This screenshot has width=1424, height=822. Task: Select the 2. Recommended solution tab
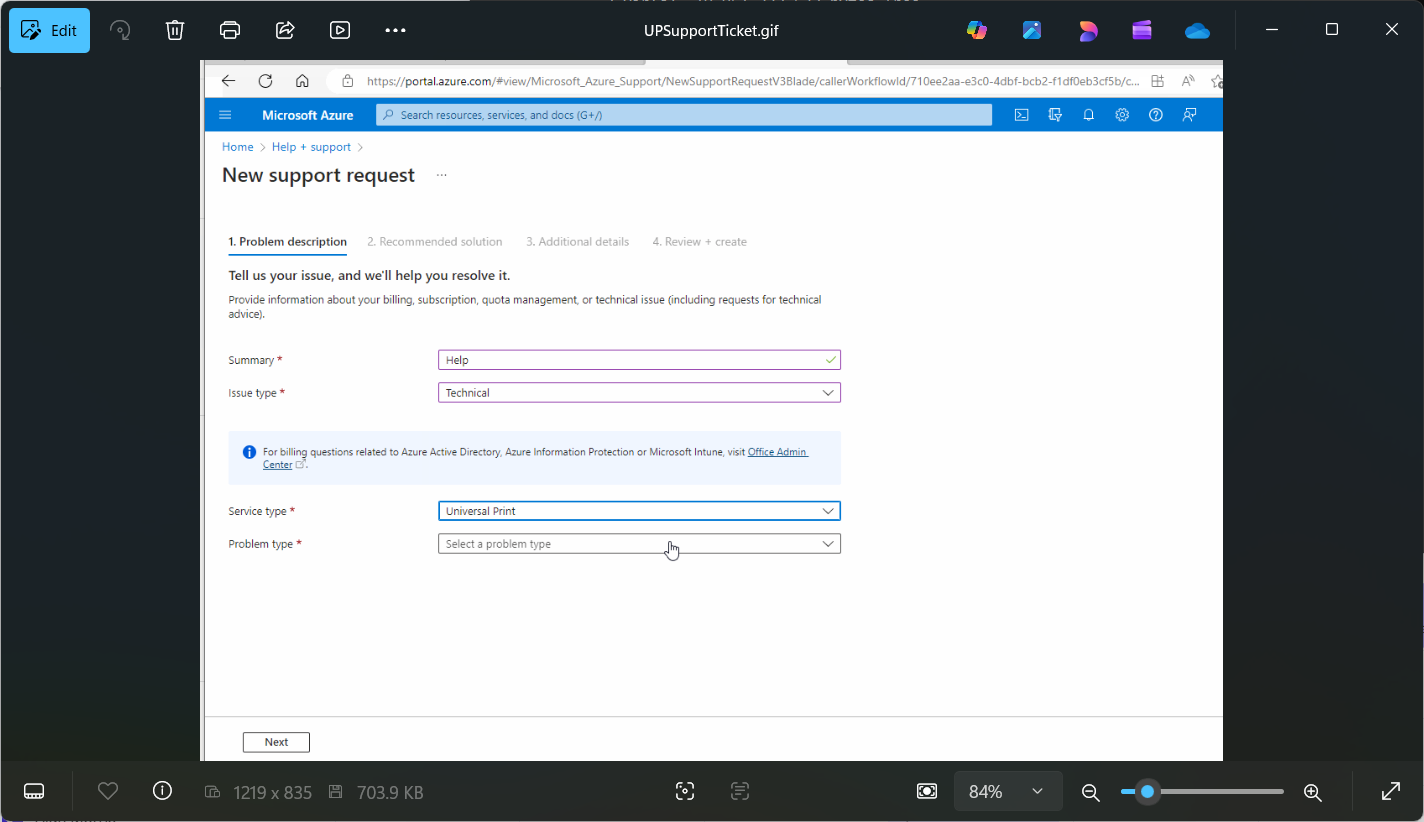[435, 242]
